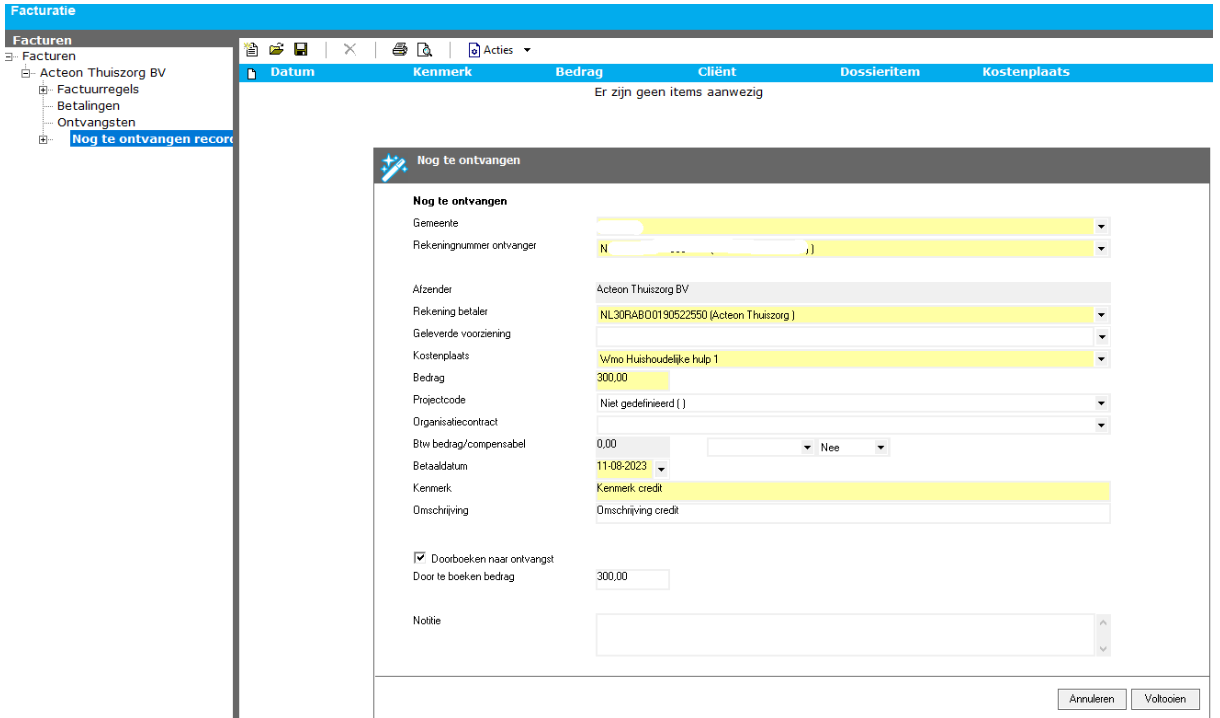Click the Annuleren button

coord(1092,698)
